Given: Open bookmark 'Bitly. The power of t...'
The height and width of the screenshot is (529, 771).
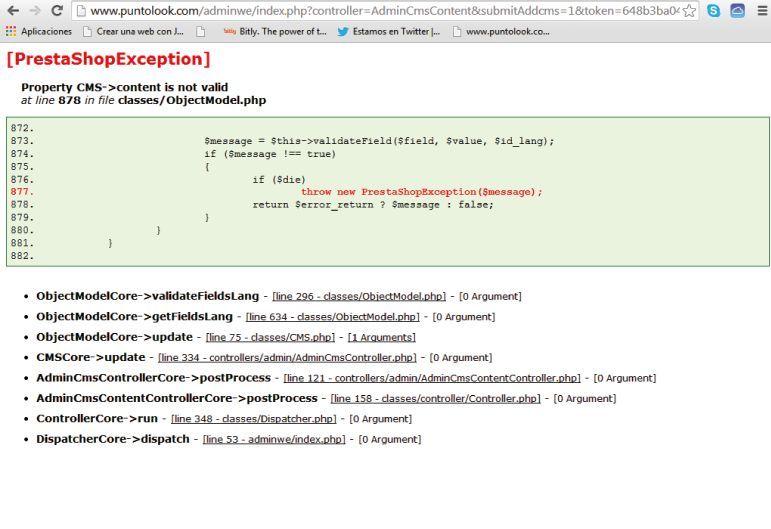Looking at the screenshot, I should pos(275,31).
